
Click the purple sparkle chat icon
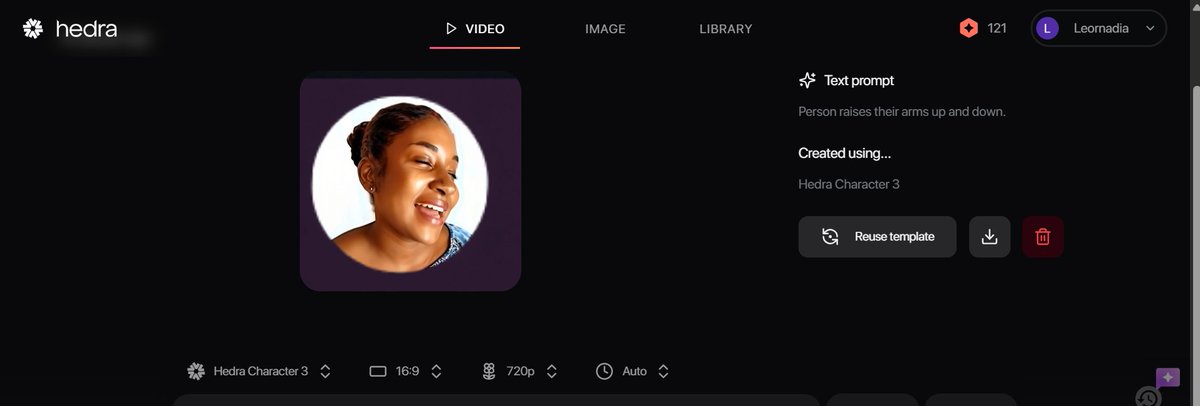(1168, 378)
